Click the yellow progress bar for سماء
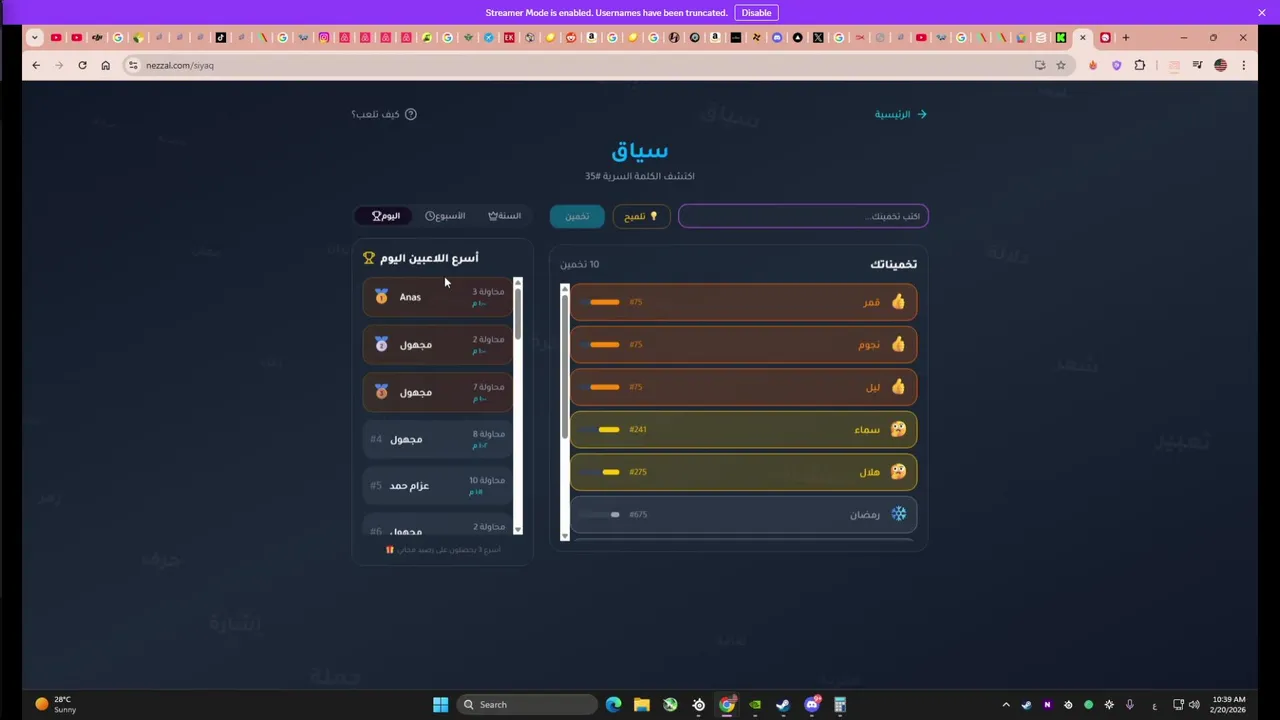The width and height of the screenshot is (1280, 720). pyautogui.click(x=609, y=430)
